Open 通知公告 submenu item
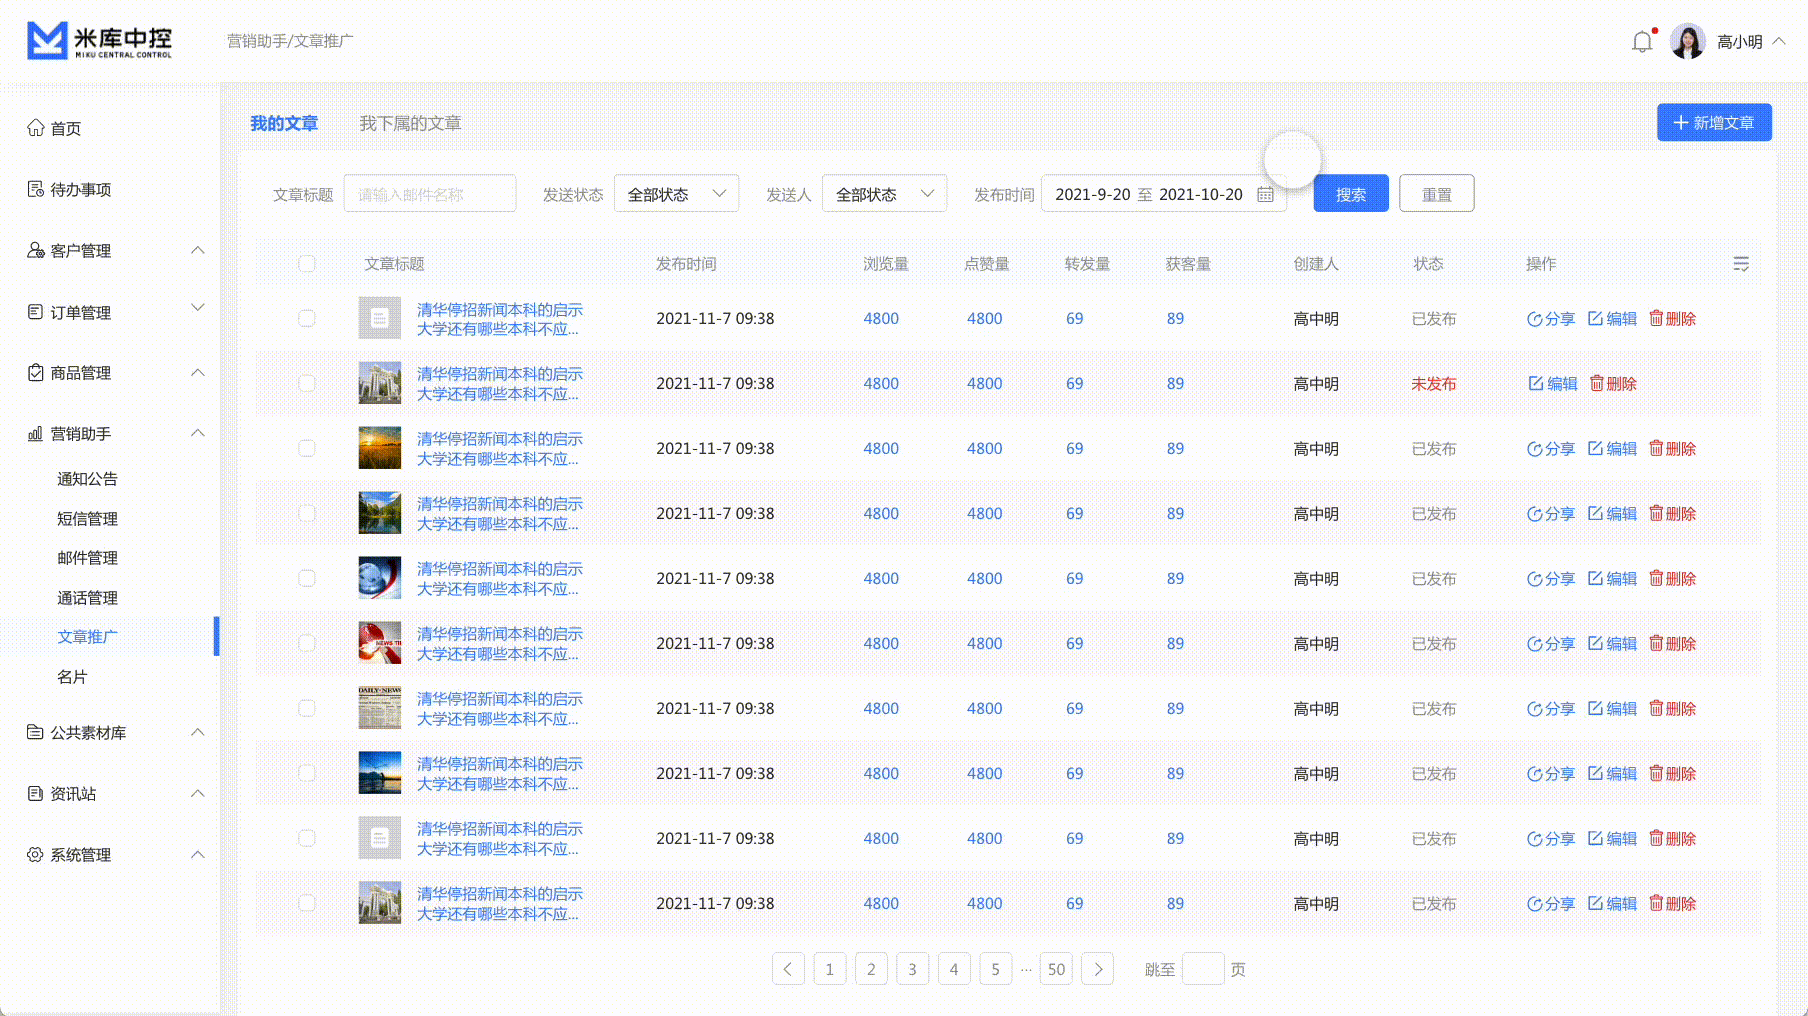The image size is (1808, 1016). [87, 479]
